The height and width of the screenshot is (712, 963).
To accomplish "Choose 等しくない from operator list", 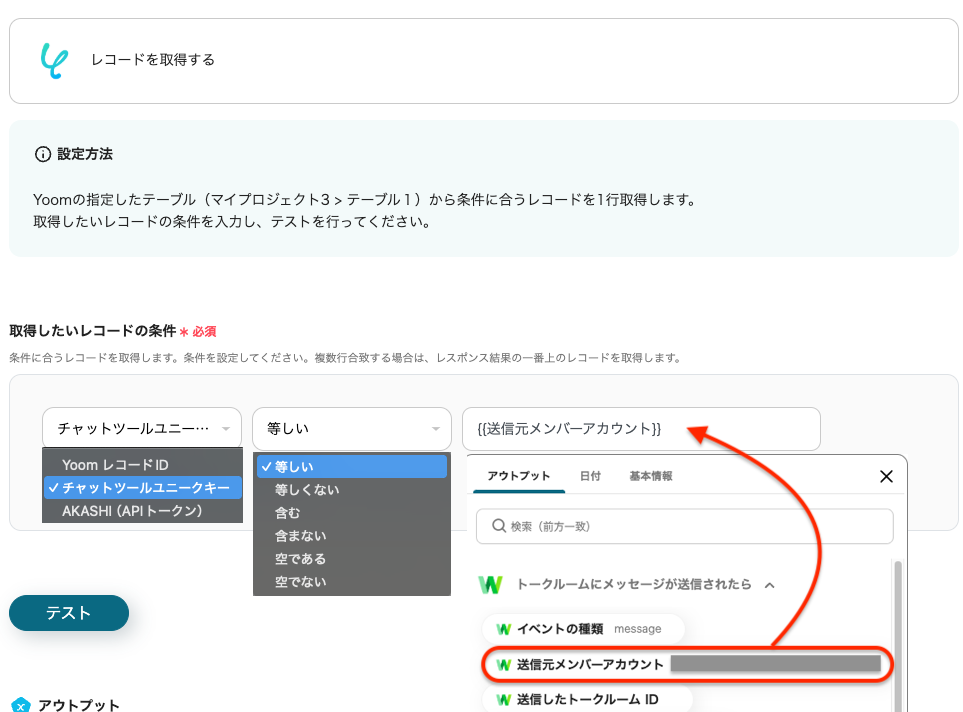I will (307, 490).
